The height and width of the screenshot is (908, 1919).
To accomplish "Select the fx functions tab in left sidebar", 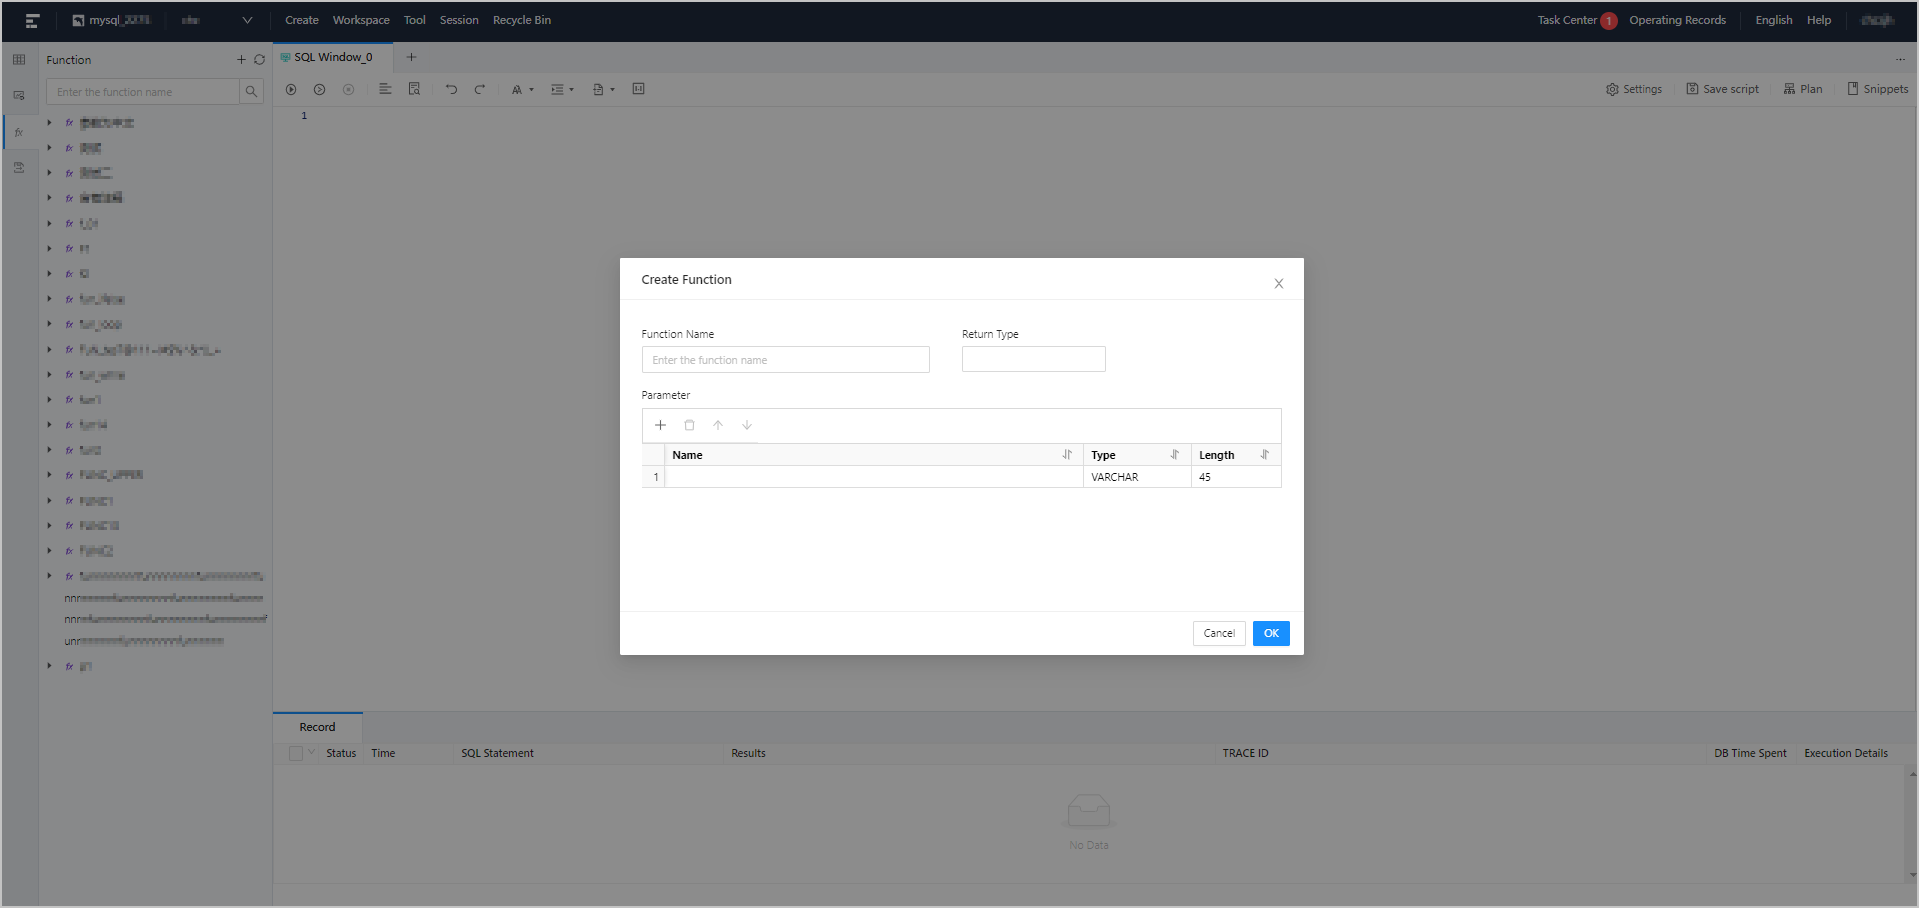I will [19, 131].
